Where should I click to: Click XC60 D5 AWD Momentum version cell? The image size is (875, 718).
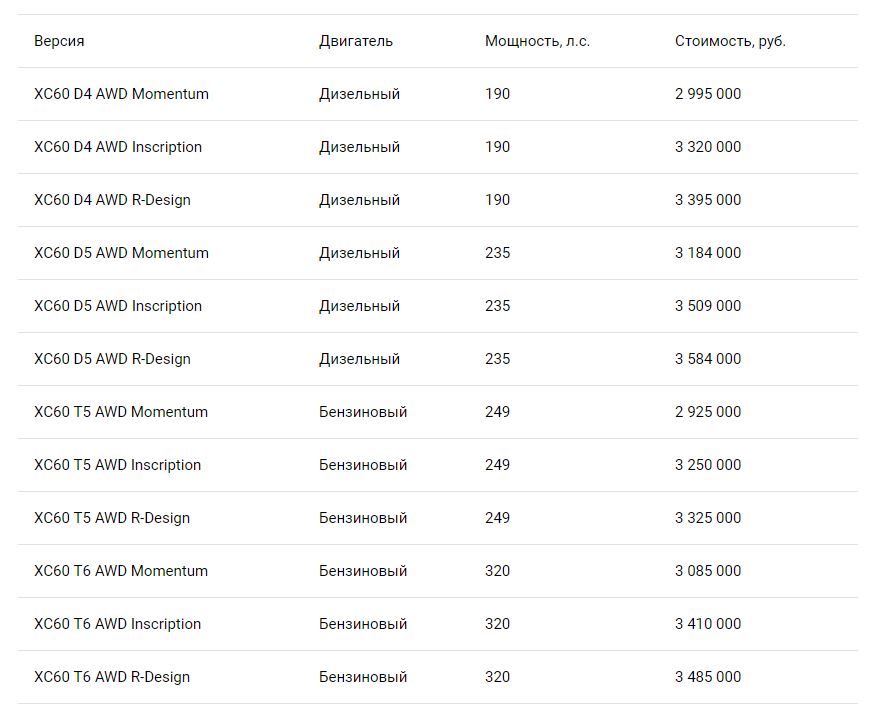(x=121, y=253)
